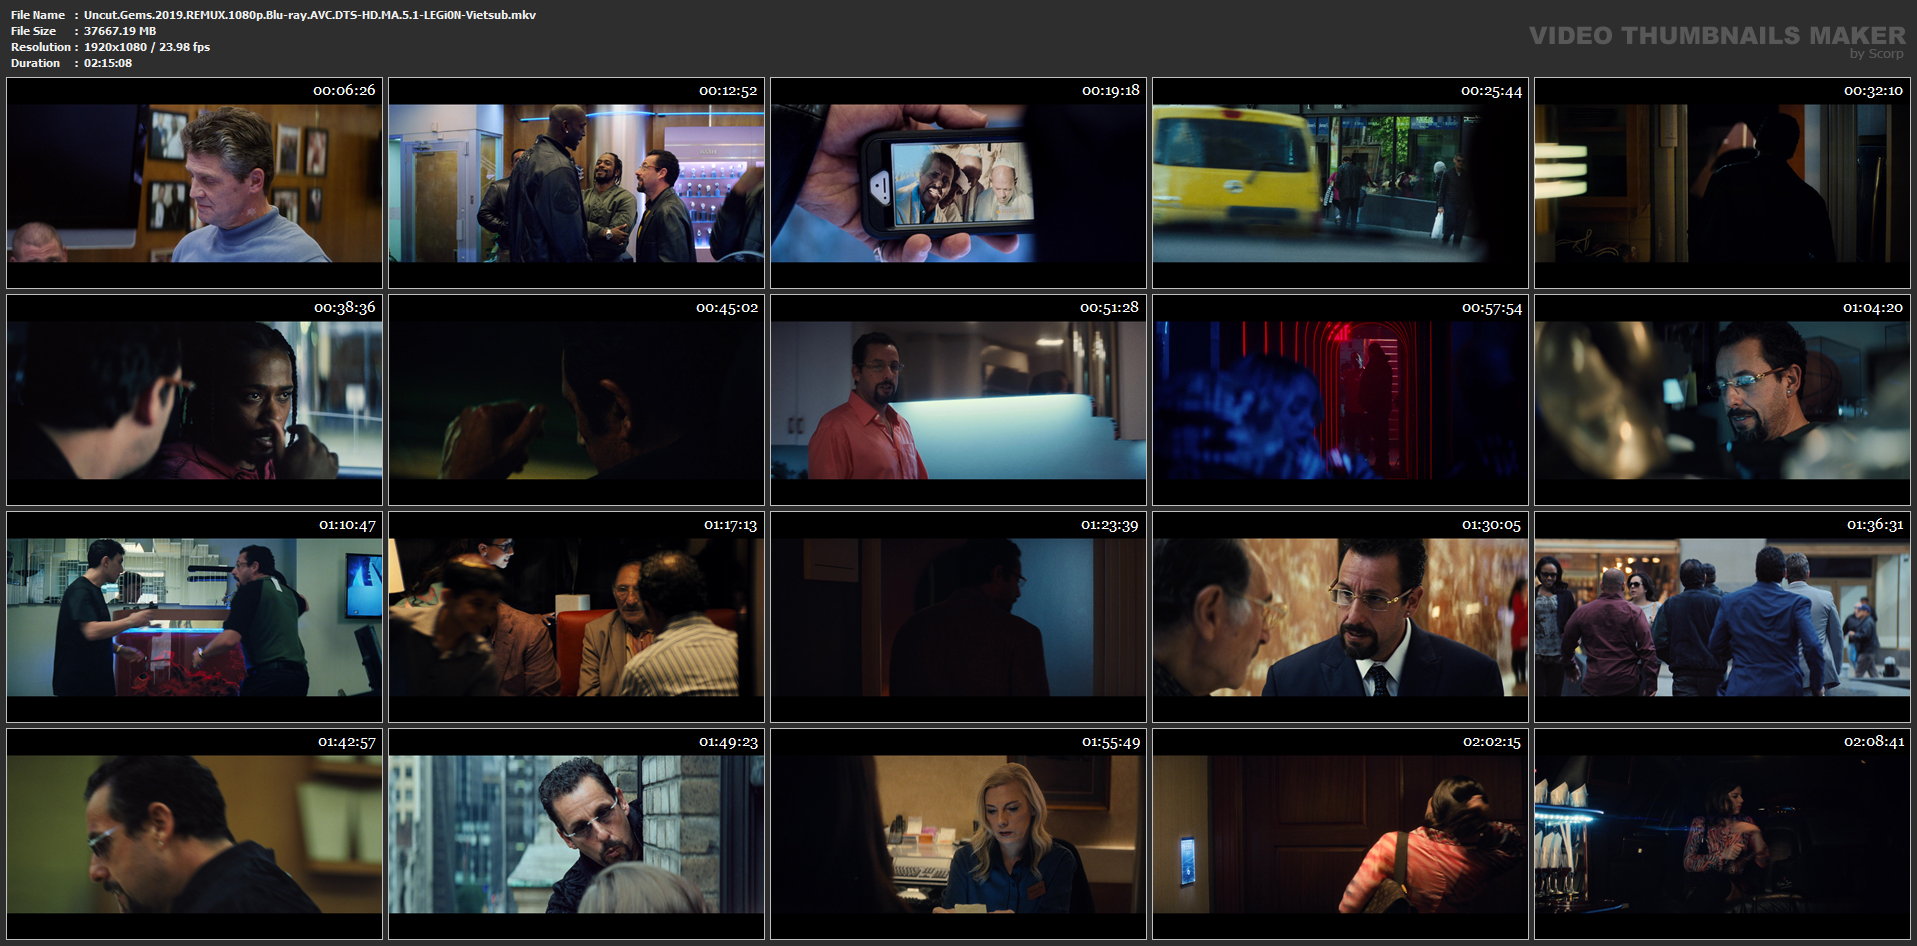Click the thumbnail at 00:51:28
Screen dimensions: 1917x946
tap(958, 400)
